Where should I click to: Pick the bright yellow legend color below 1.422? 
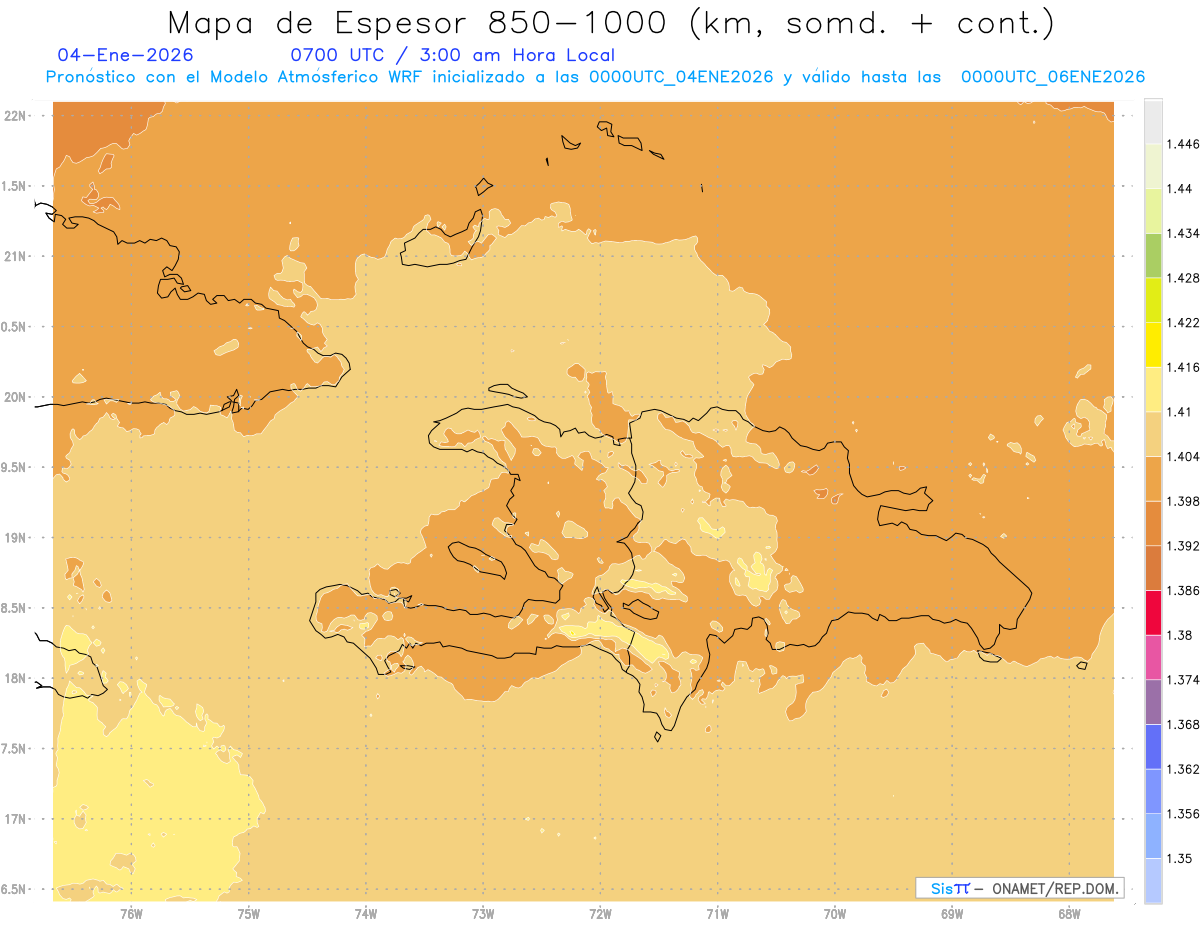tap(1153, 344)
